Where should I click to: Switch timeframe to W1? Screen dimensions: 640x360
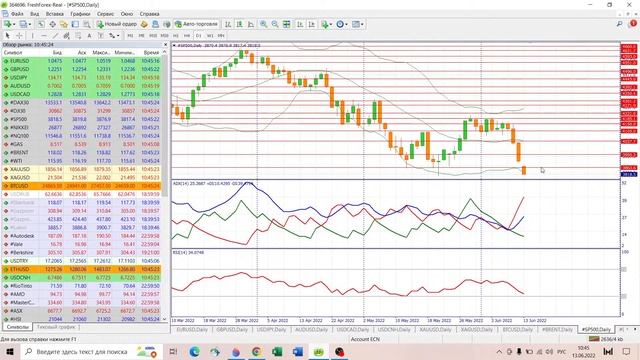click(210, 36)
